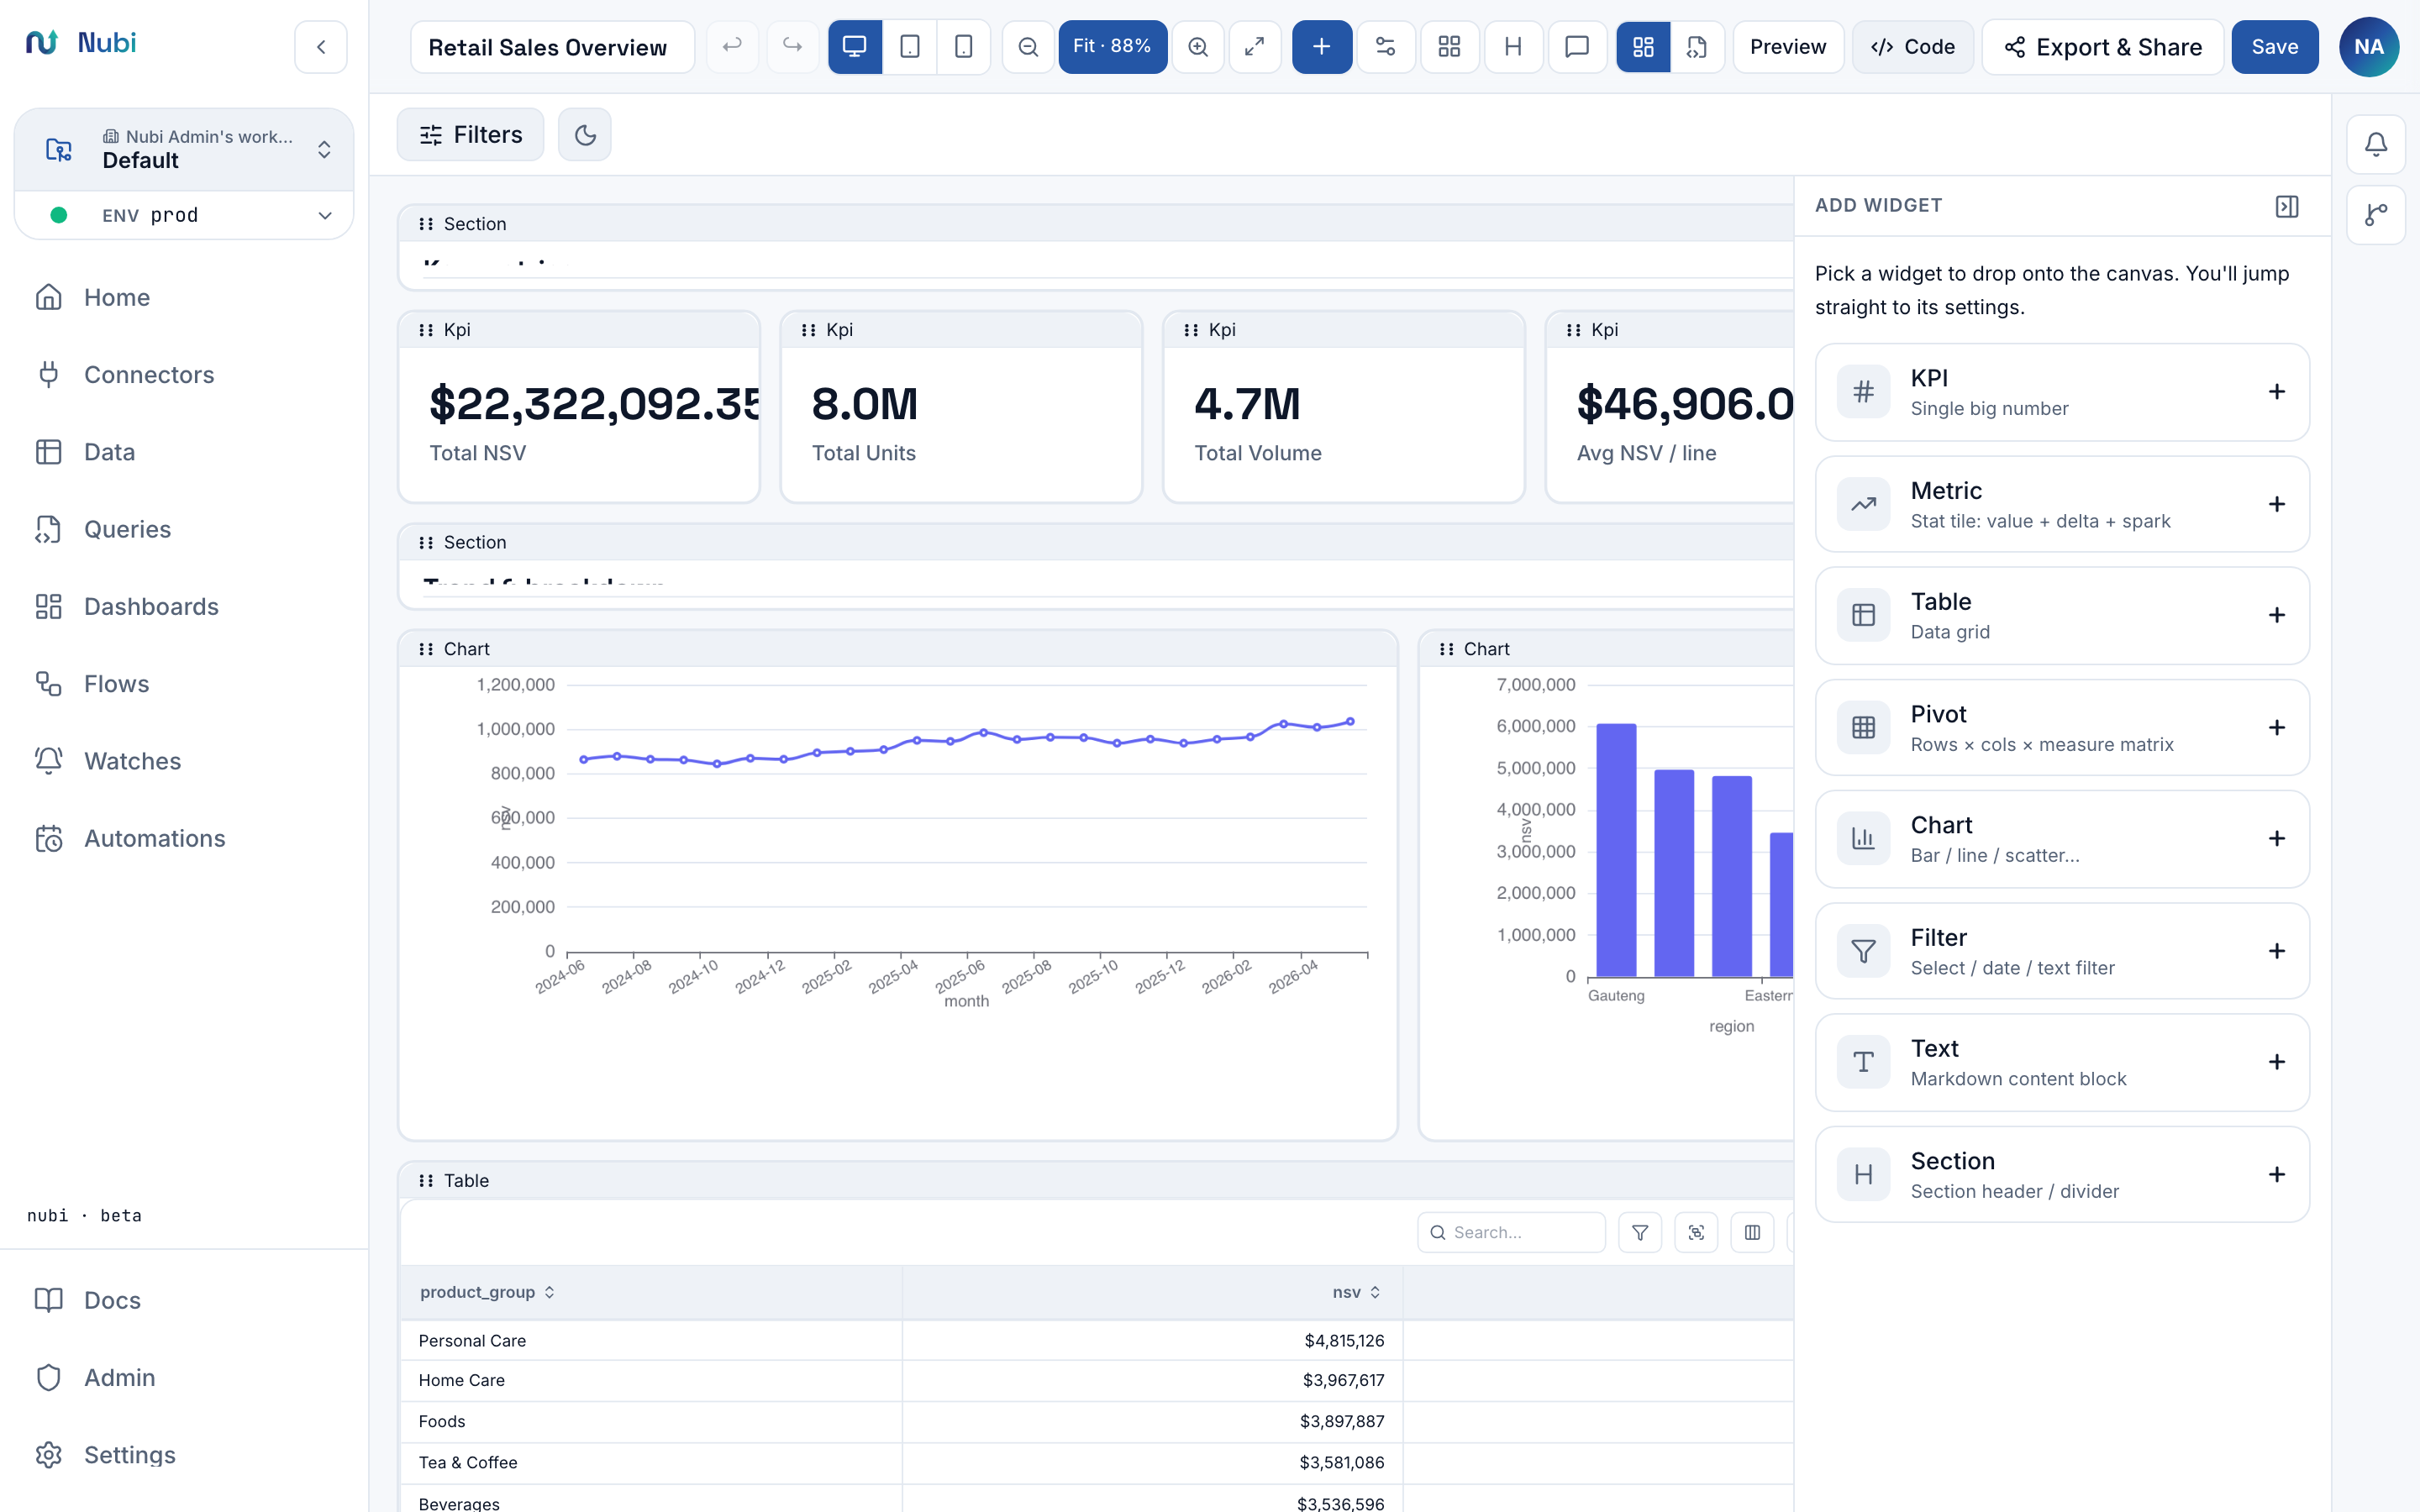Add a Chart widget

click(x=2062, y=839)
